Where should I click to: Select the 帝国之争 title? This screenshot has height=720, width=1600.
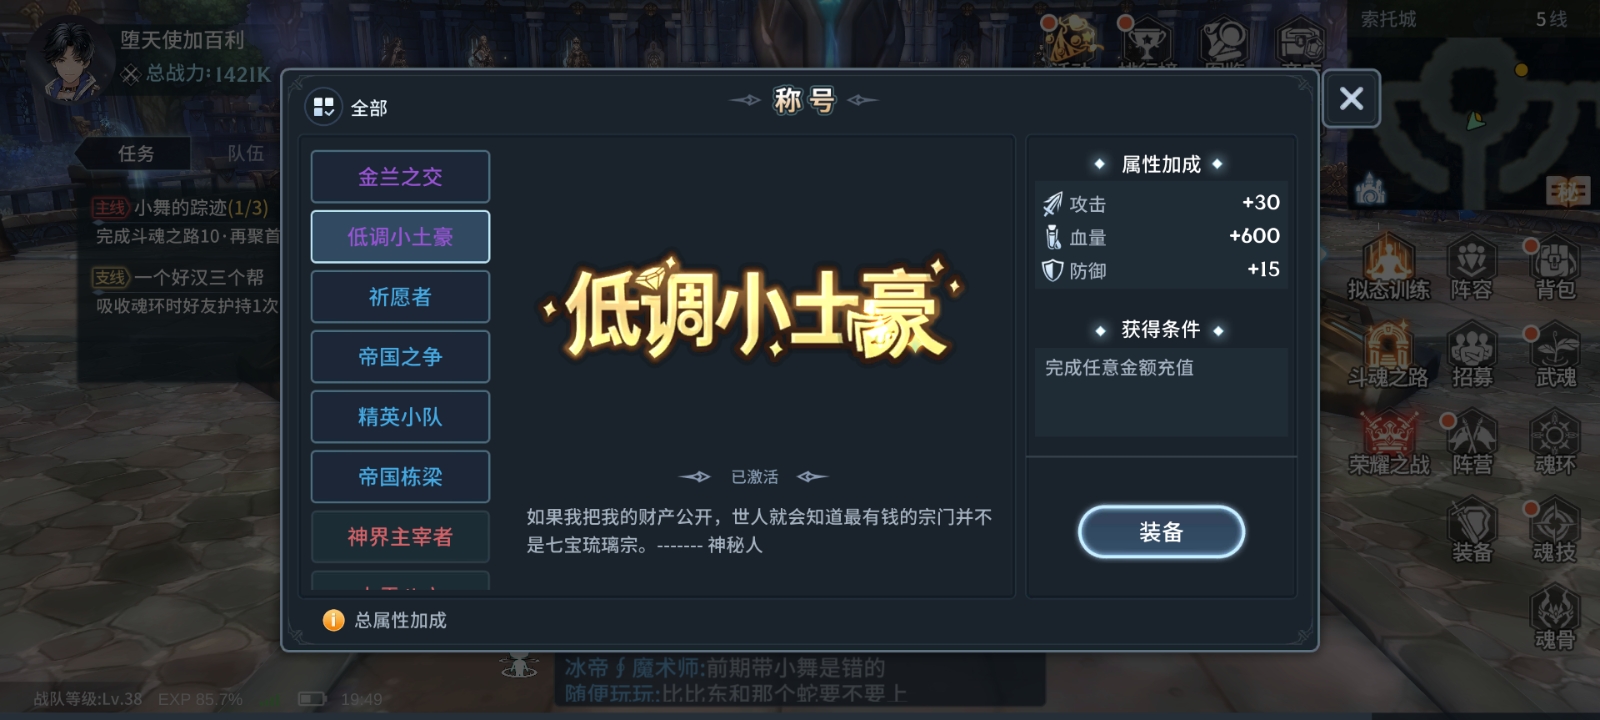pos(400,357)
